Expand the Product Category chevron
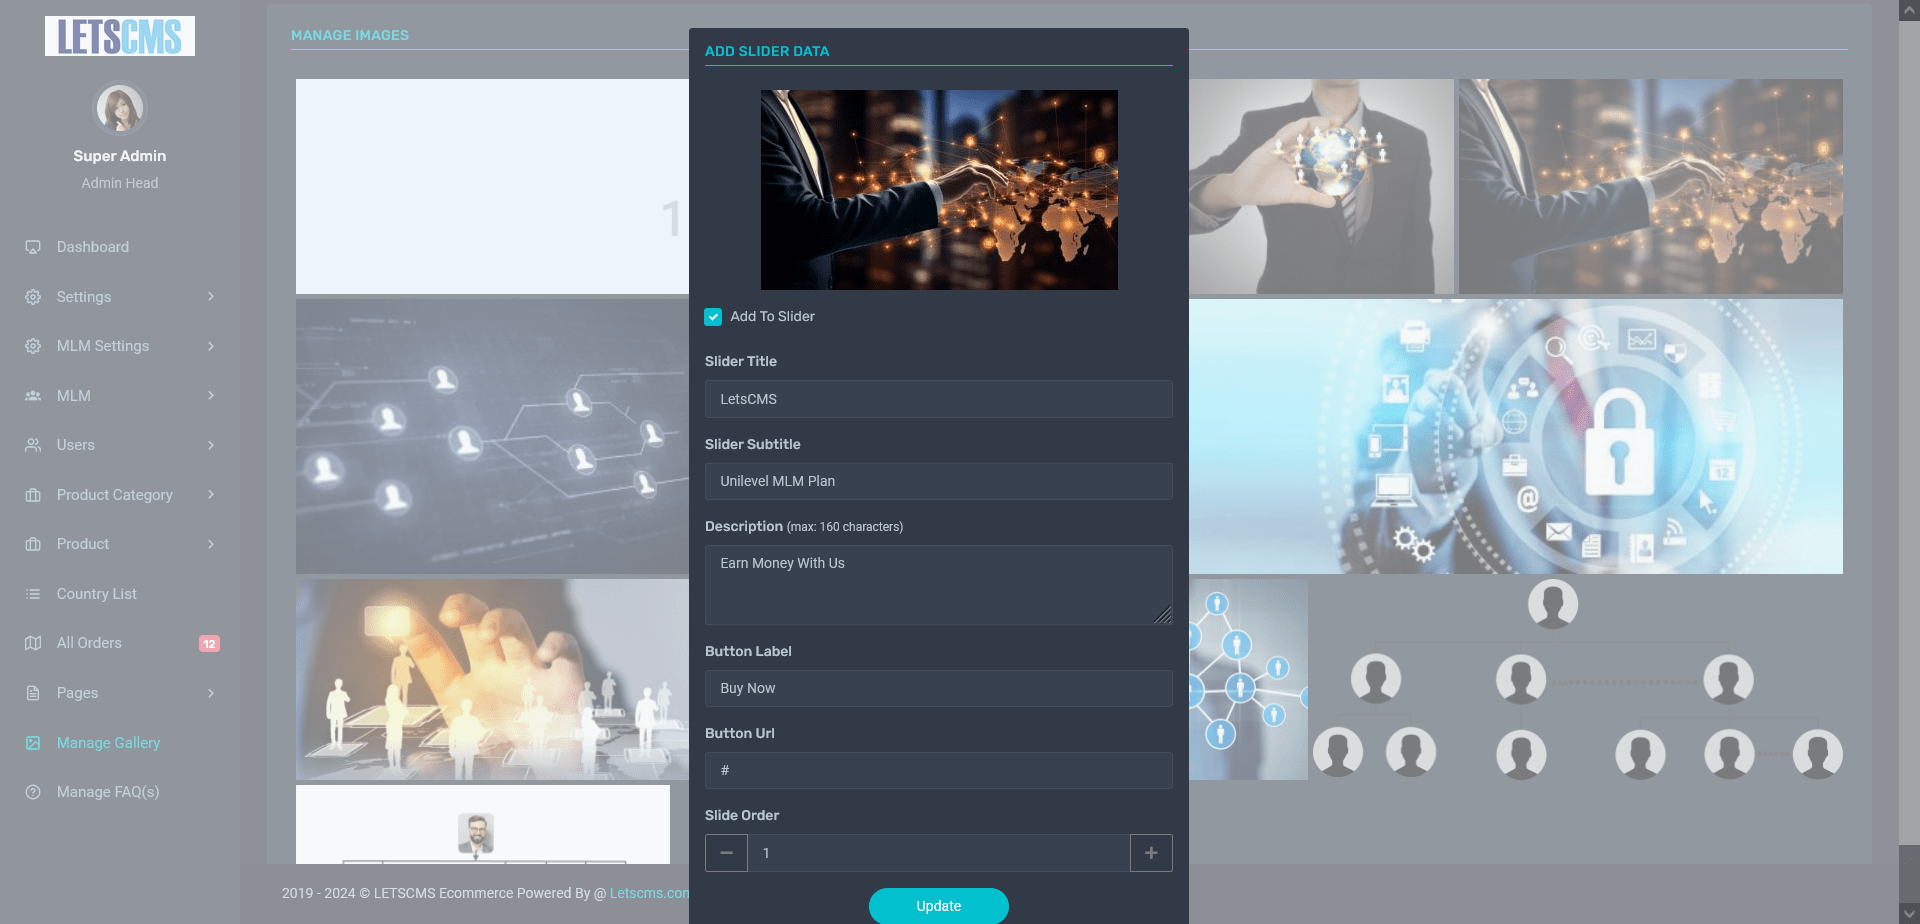The width and height of the screenshot is (1920, 924). [211, 495]
